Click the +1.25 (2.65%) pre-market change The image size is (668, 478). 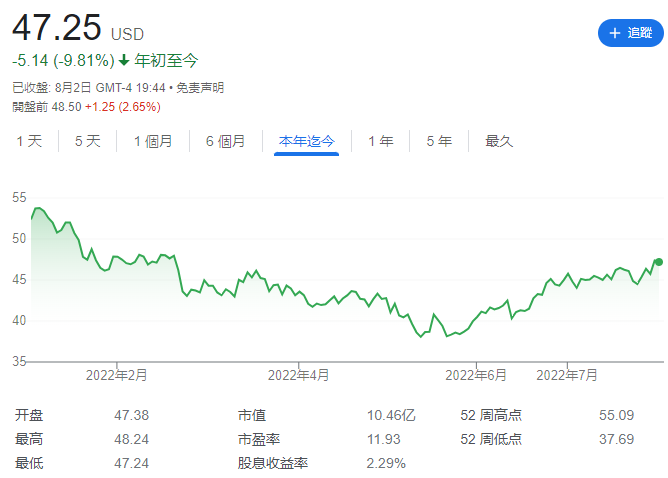click(123, 107)
